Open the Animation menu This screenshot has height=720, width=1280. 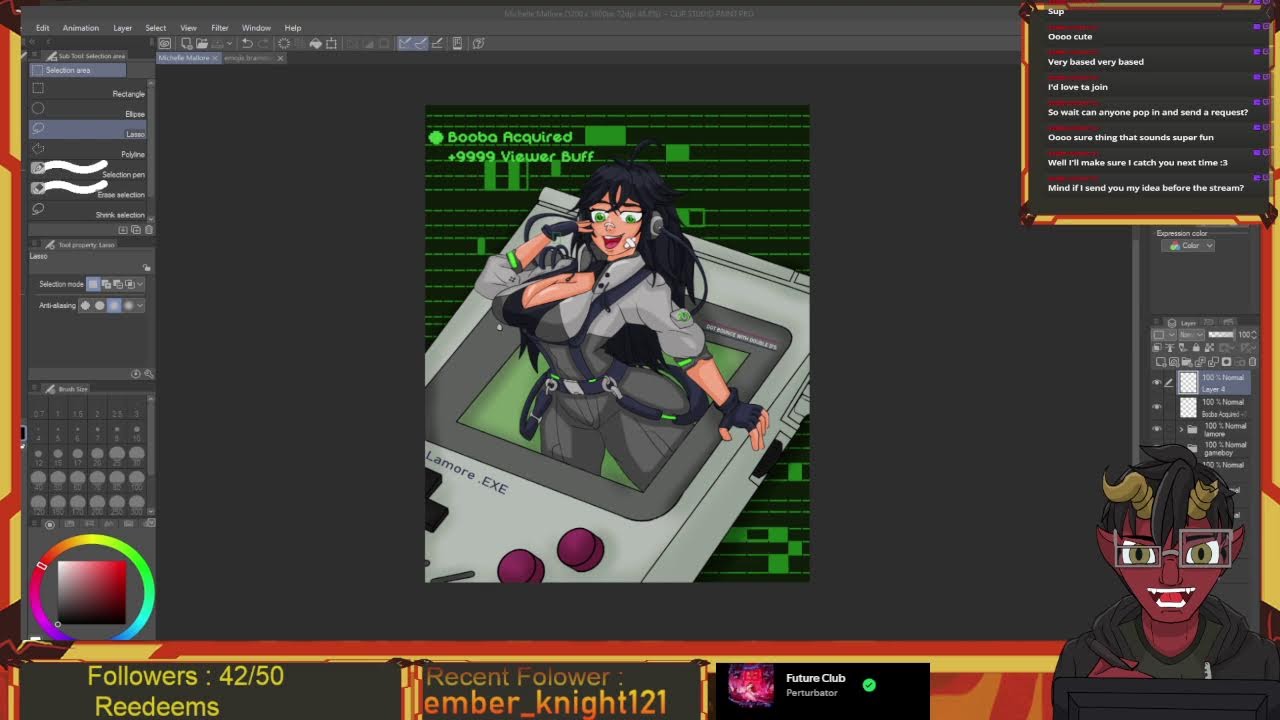point(80,28)
